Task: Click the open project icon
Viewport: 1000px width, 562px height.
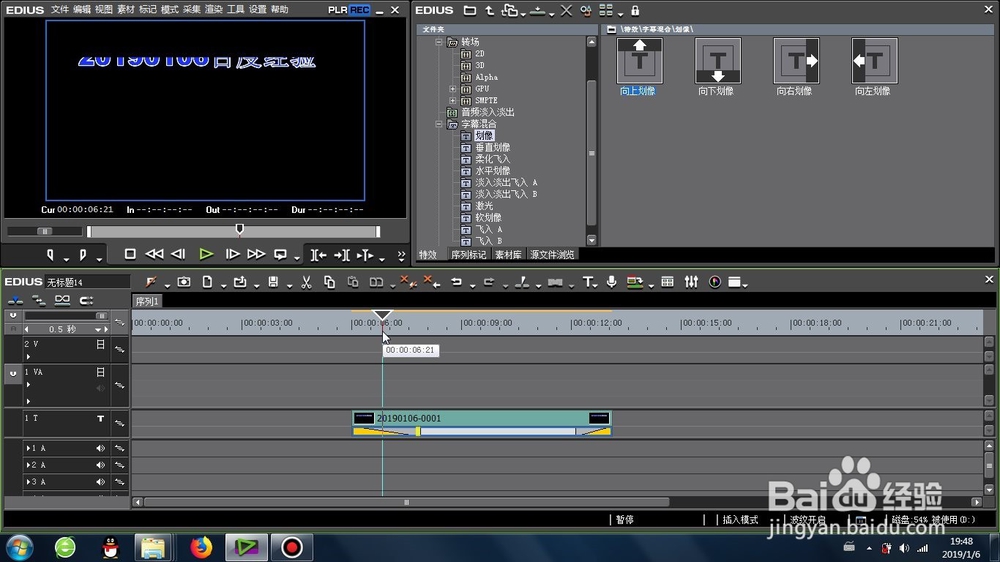Action: point(240,282)
